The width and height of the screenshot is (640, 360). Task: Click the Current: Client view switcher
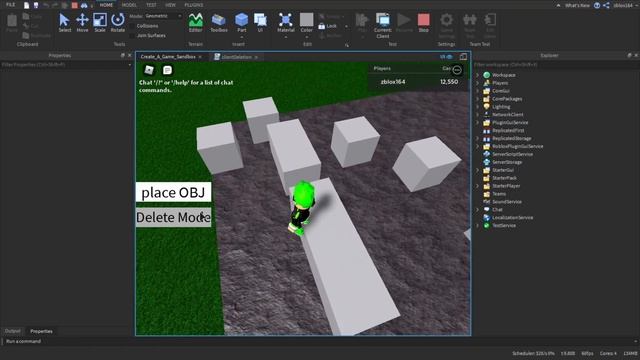(382, 25)
